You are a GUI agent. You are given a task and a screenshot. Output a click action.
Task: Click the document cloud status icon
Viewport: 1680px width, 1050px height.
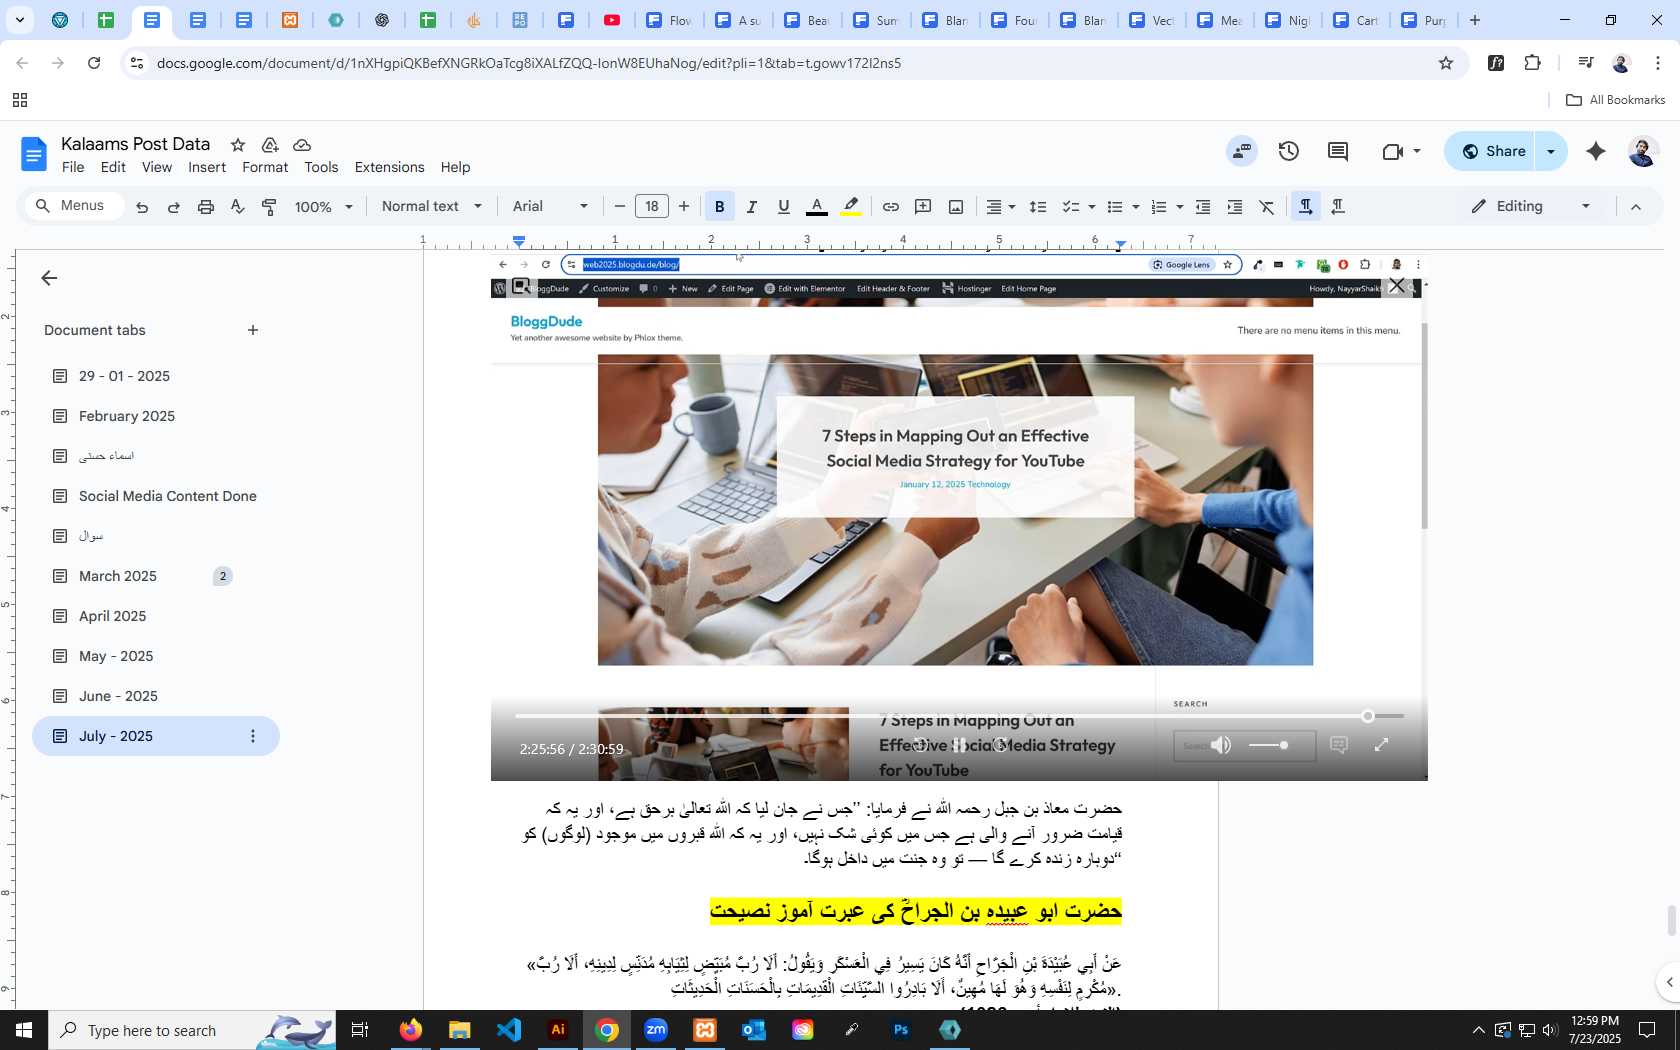point(302,145)
